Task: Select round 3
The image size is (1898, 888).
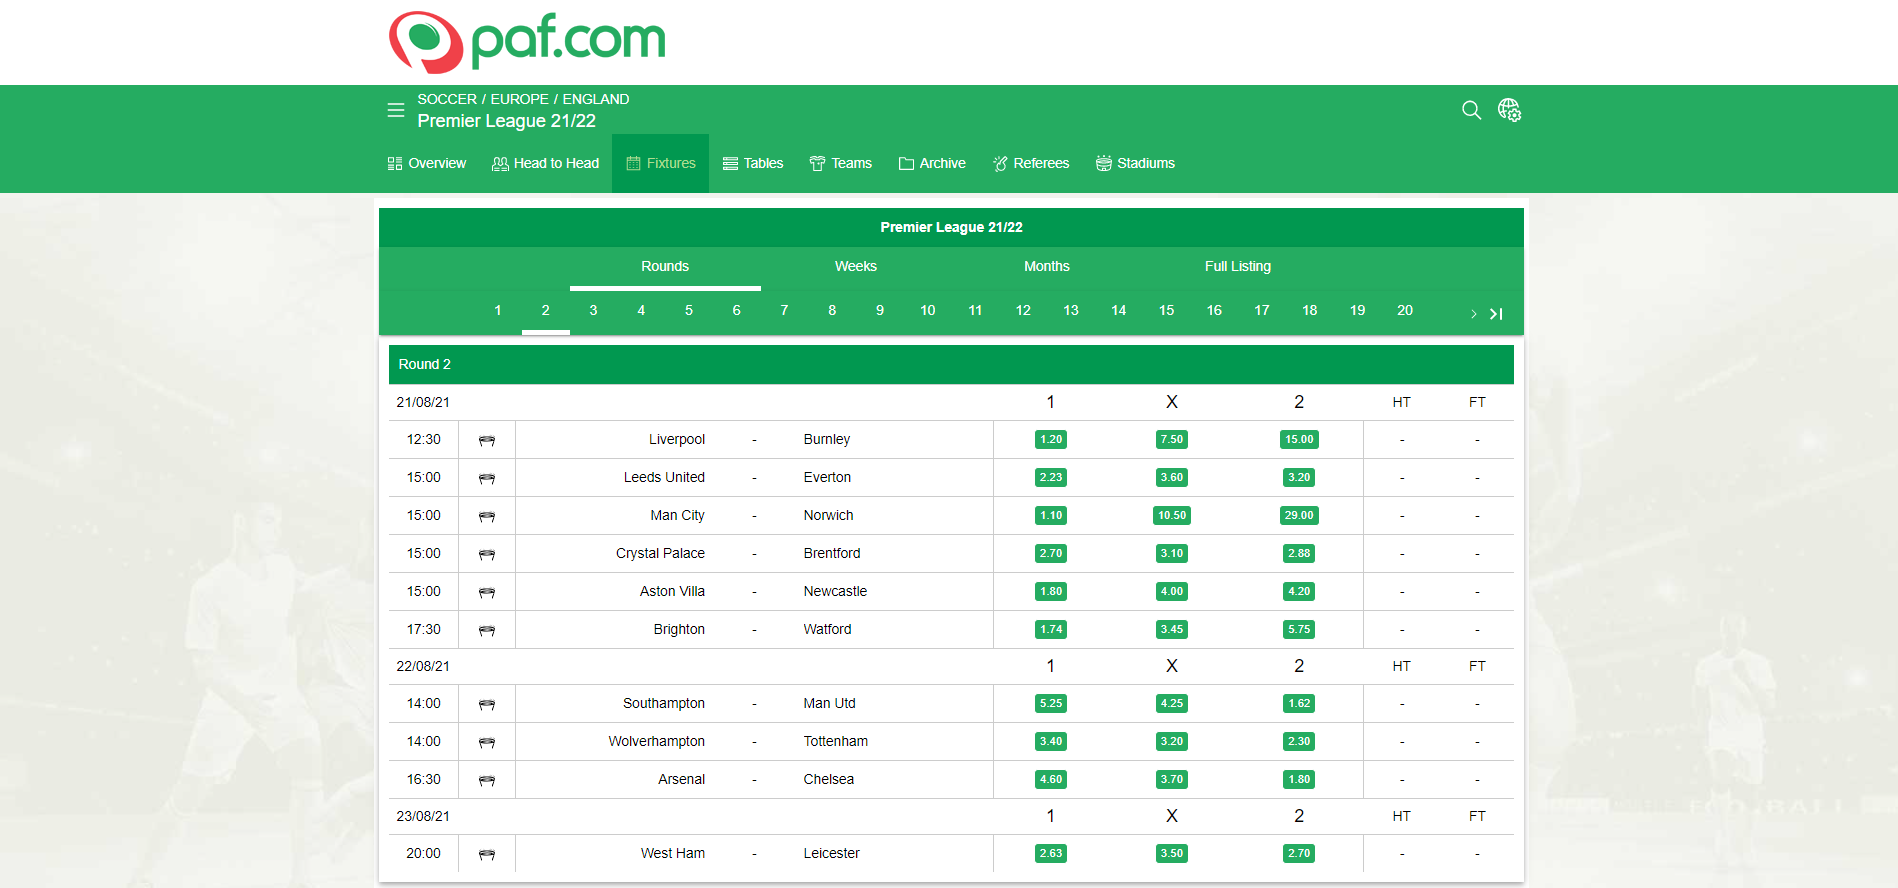Action: point(593,310)
